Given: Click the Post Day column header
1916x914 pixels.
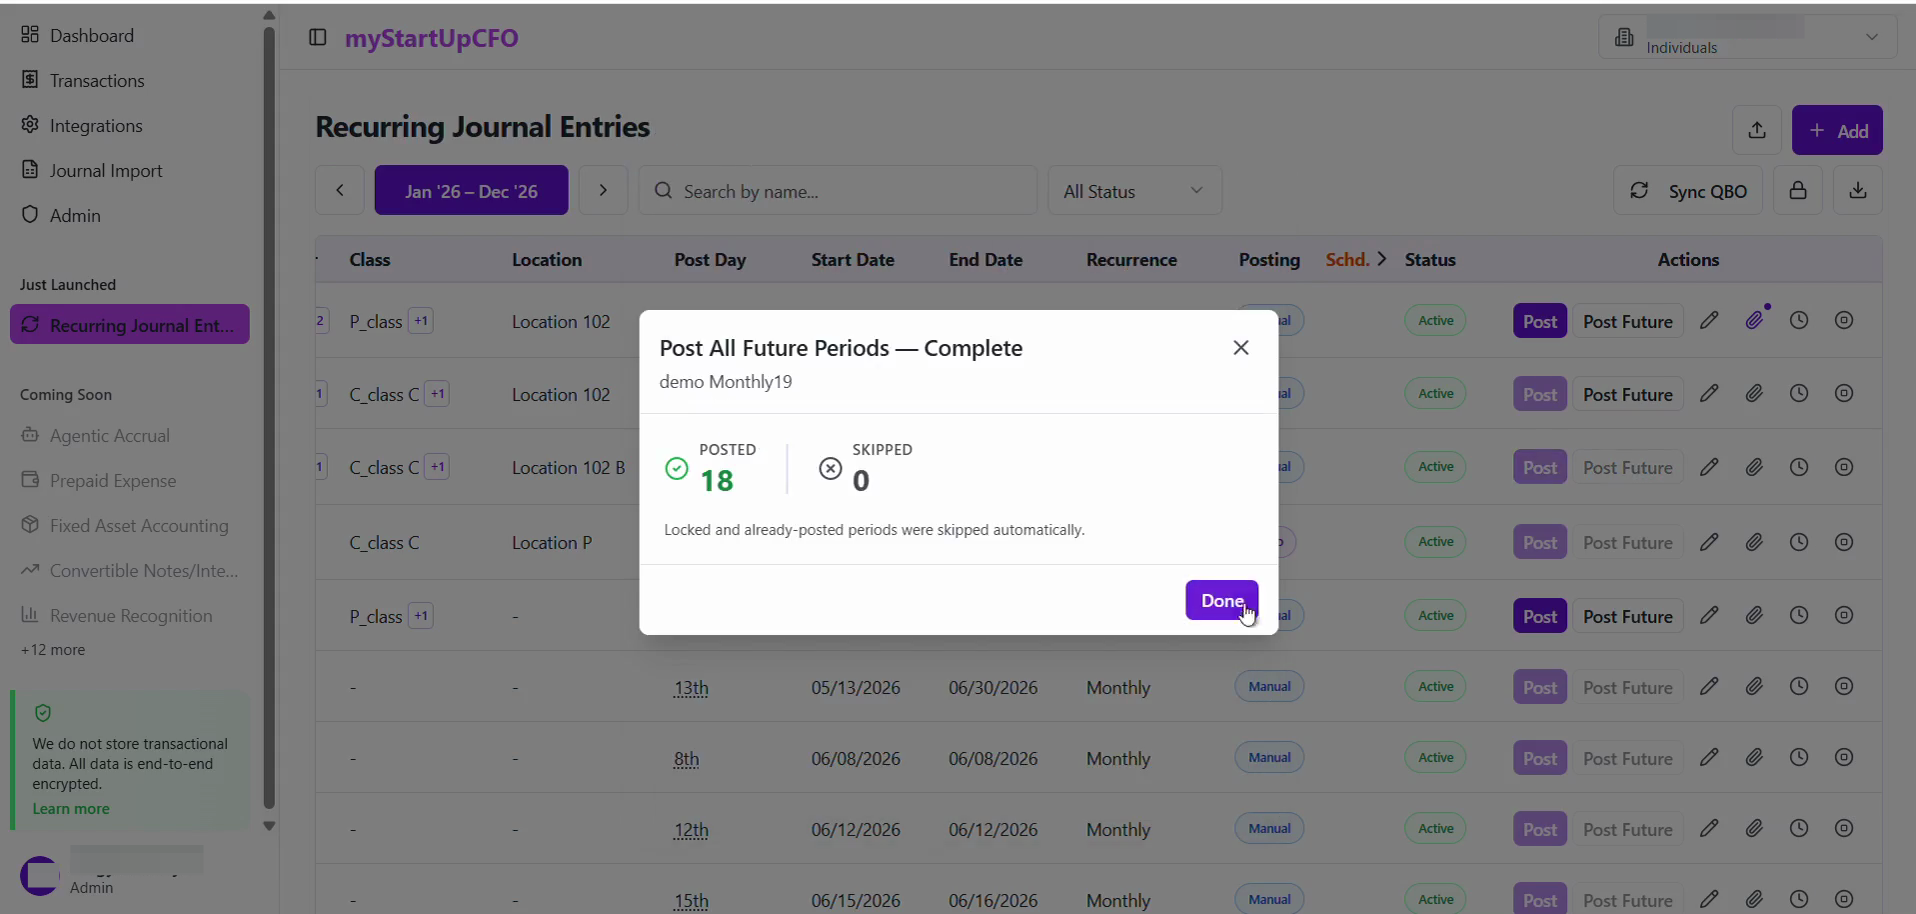Looking at the screenshot, I should (710, 259).
